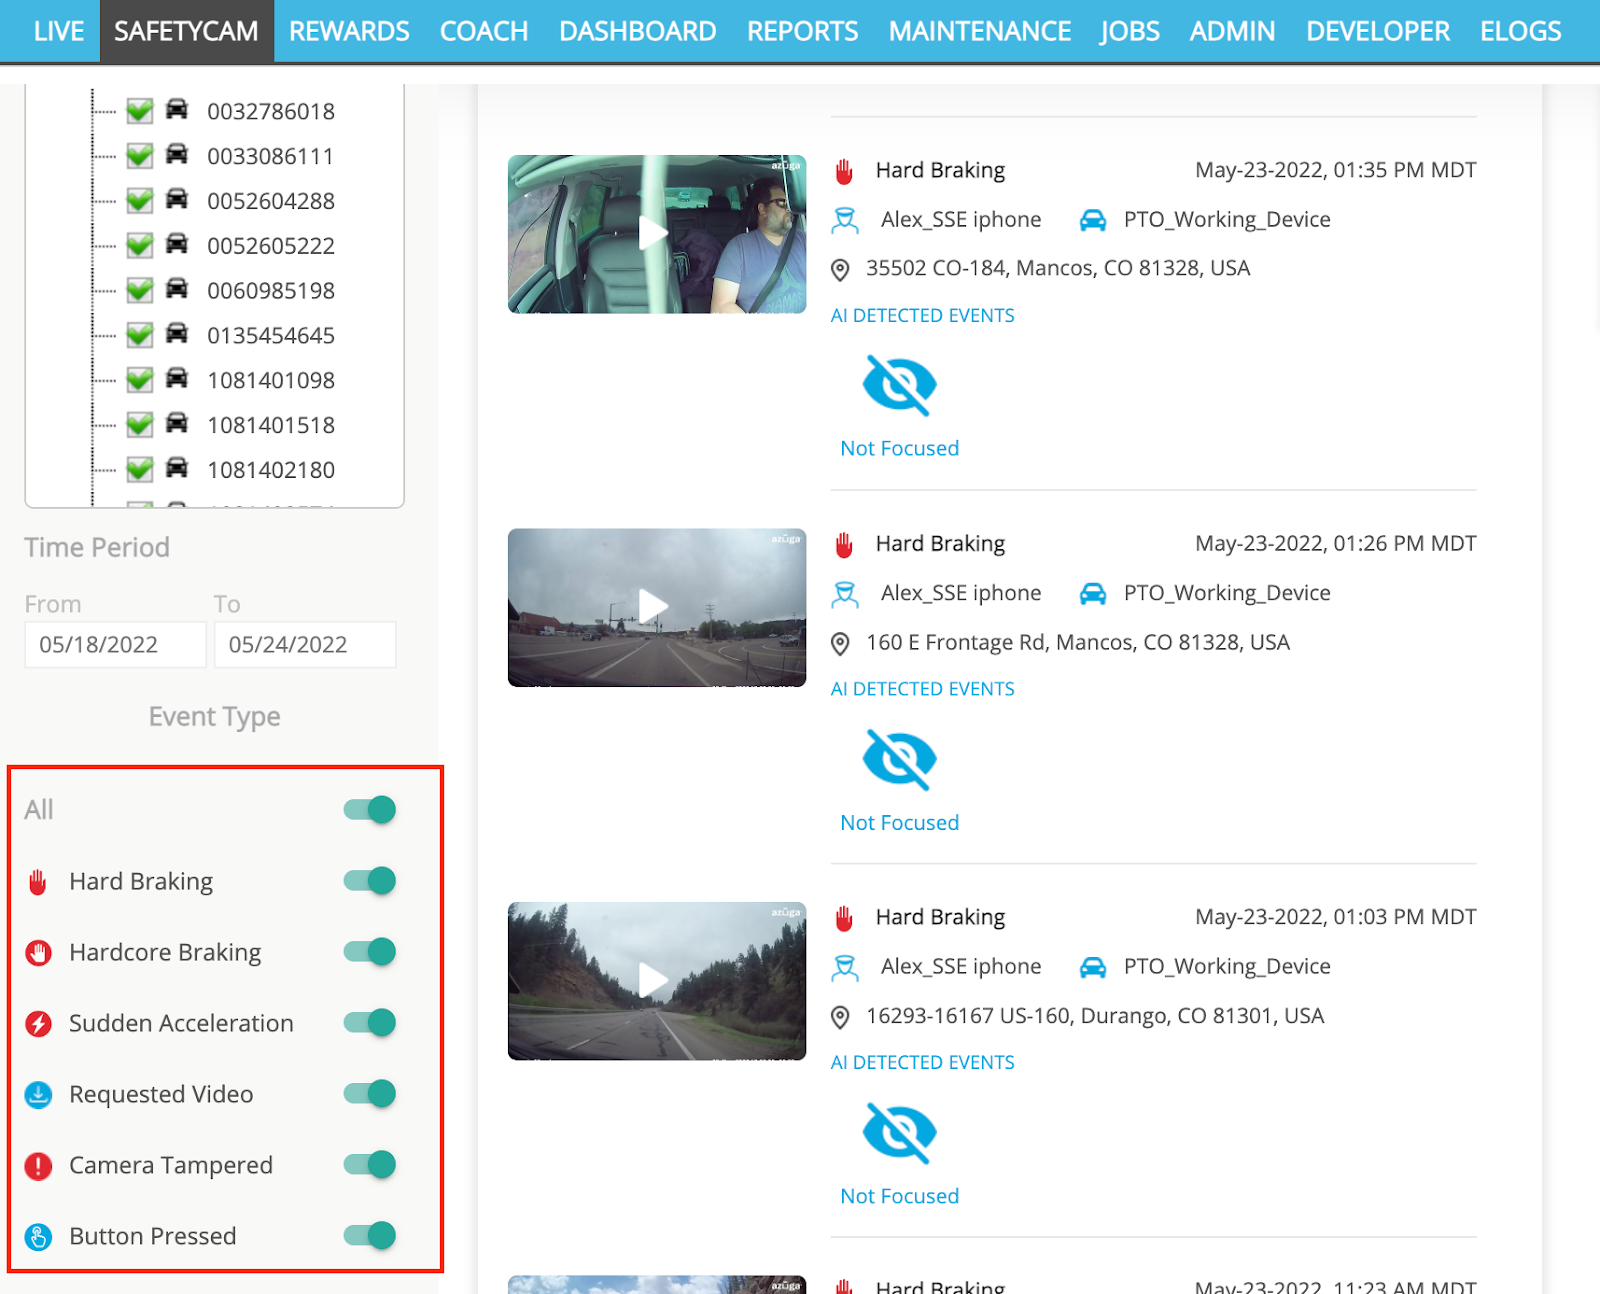Click the hand icon of the 01:03 PM event
1600x1294 pixels.
click(x=844, y=918)
